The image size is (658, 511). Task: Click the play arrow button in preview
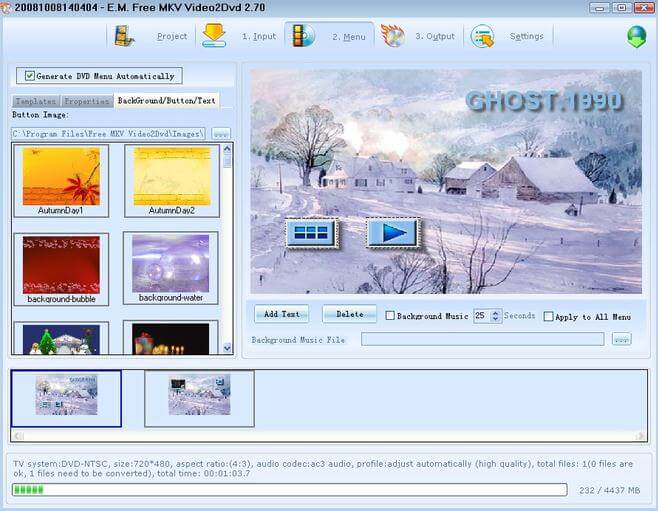393,233
